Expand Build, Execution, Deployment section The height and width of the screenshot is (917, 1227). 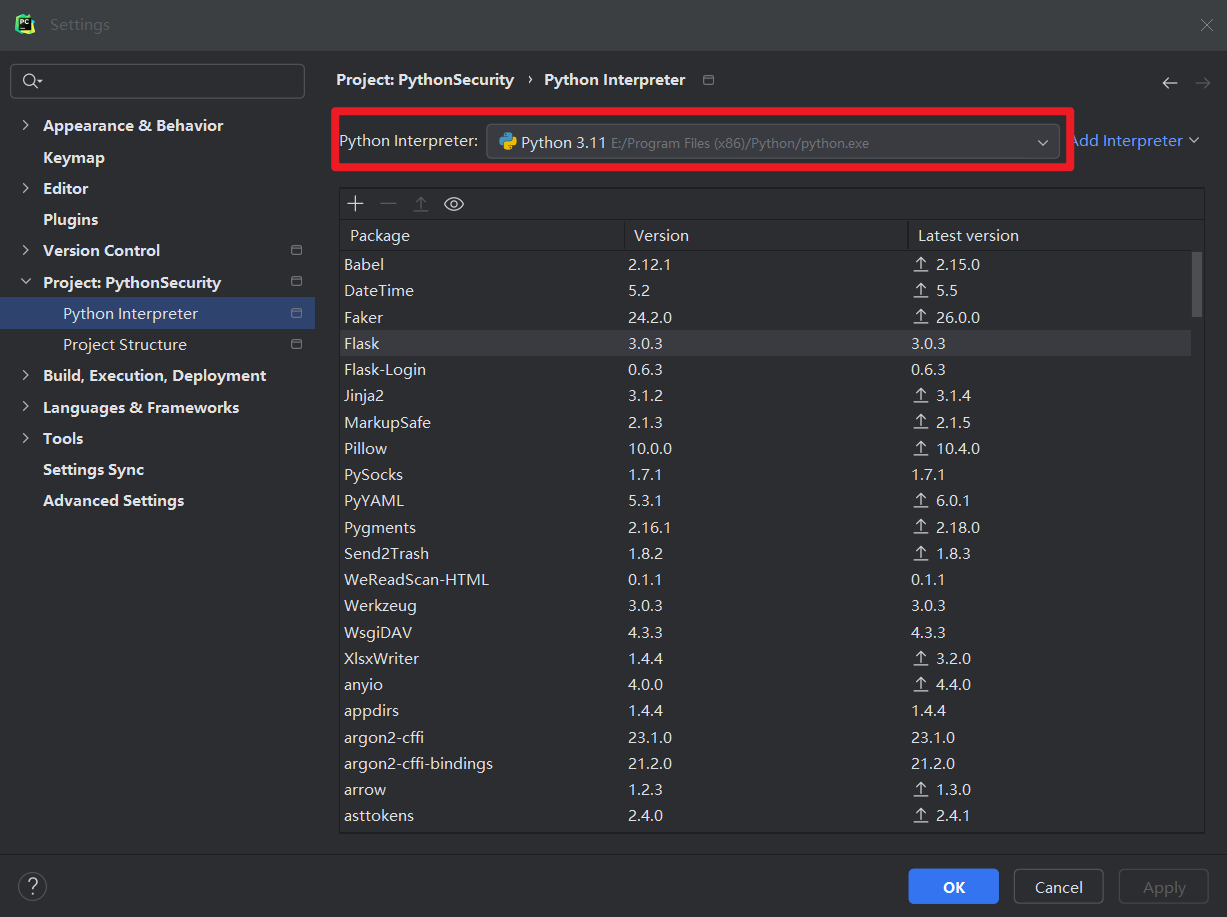pyautogui.click(x=26, y=376)
